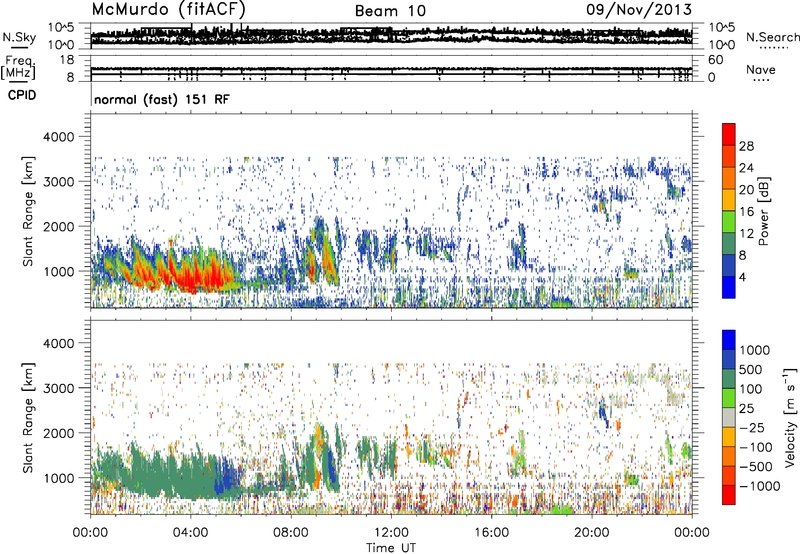This screenshot has height=554, width=800.
Task: Click the gray segment of velocity colorbar
Action: pyautogui.click(x=729, y=418)
